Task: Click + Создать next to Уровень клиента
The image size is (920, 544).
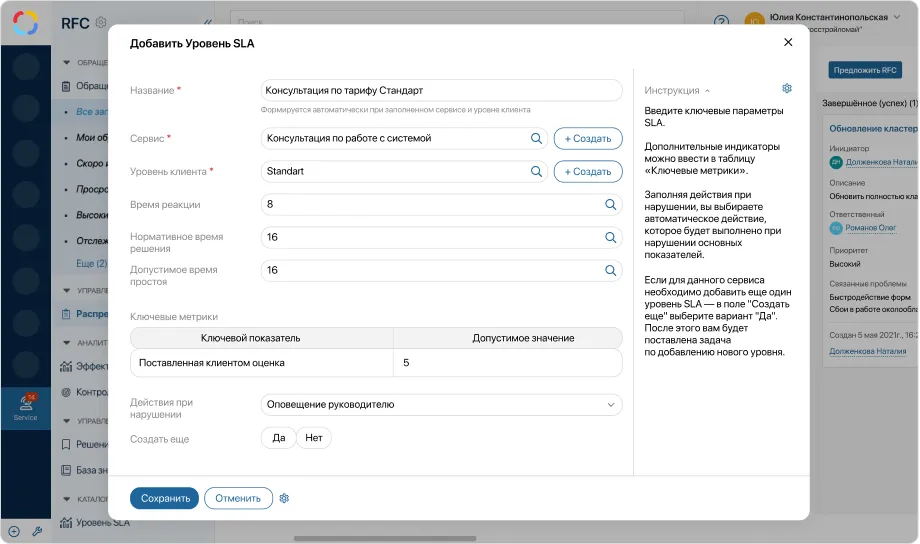Action: [588, 171]
